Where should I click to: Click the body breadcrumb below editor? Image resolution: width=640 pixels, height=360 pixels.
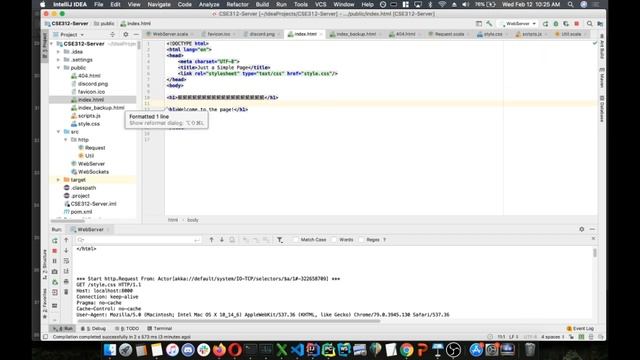[x=193, y=220]
